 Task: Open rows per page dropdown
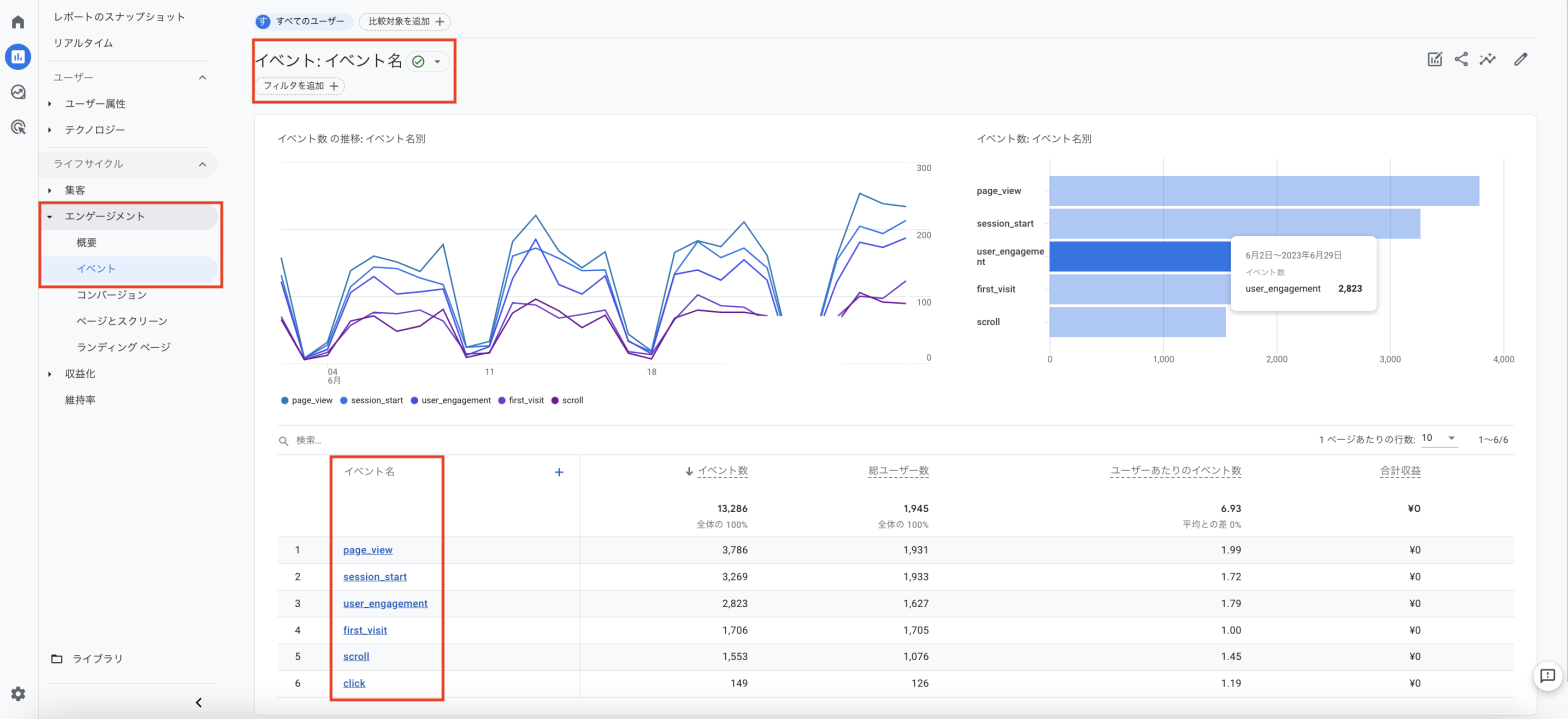point(1440,439)
